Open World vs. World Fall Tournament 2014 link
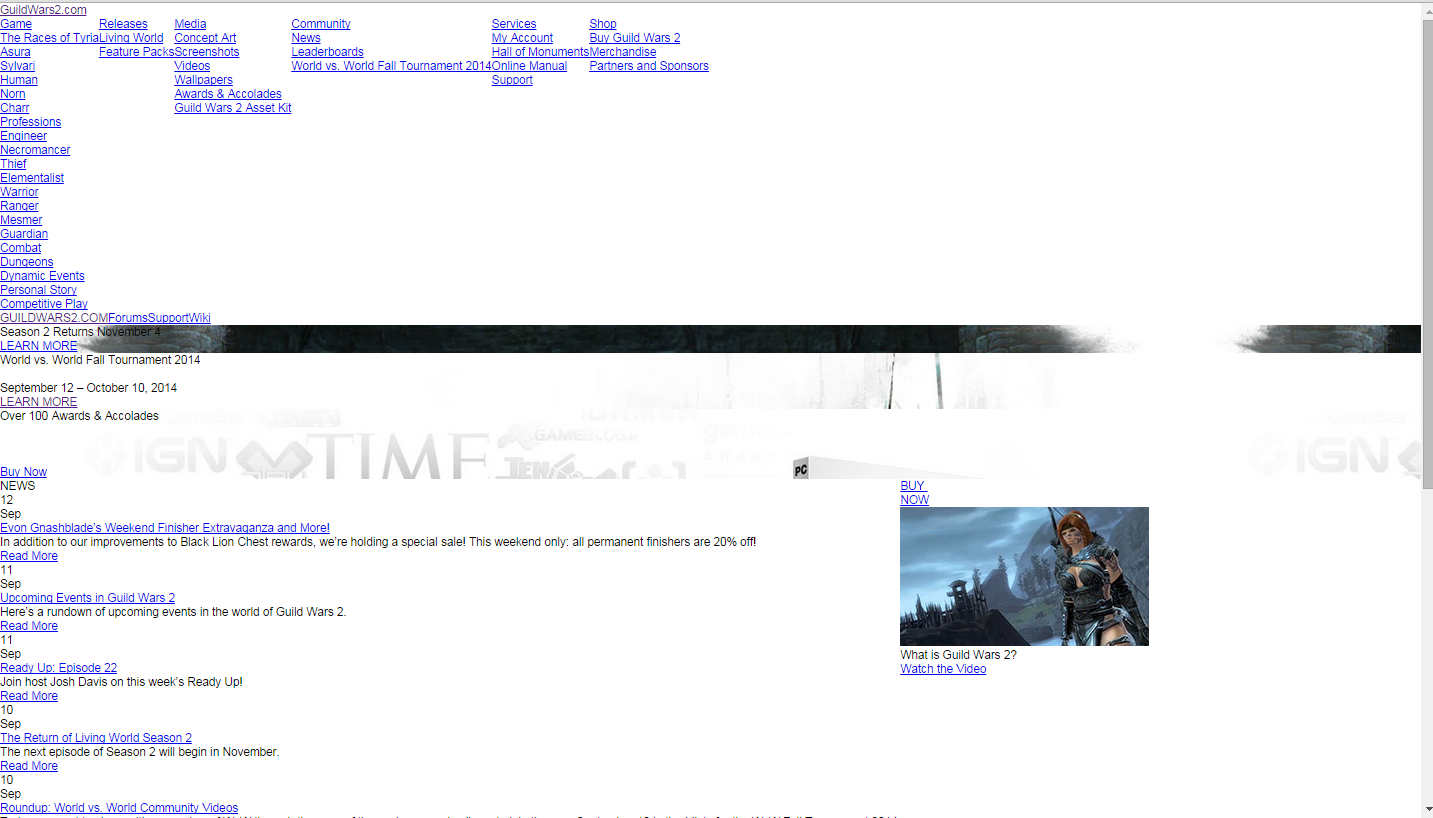 [x=391, y=66]
